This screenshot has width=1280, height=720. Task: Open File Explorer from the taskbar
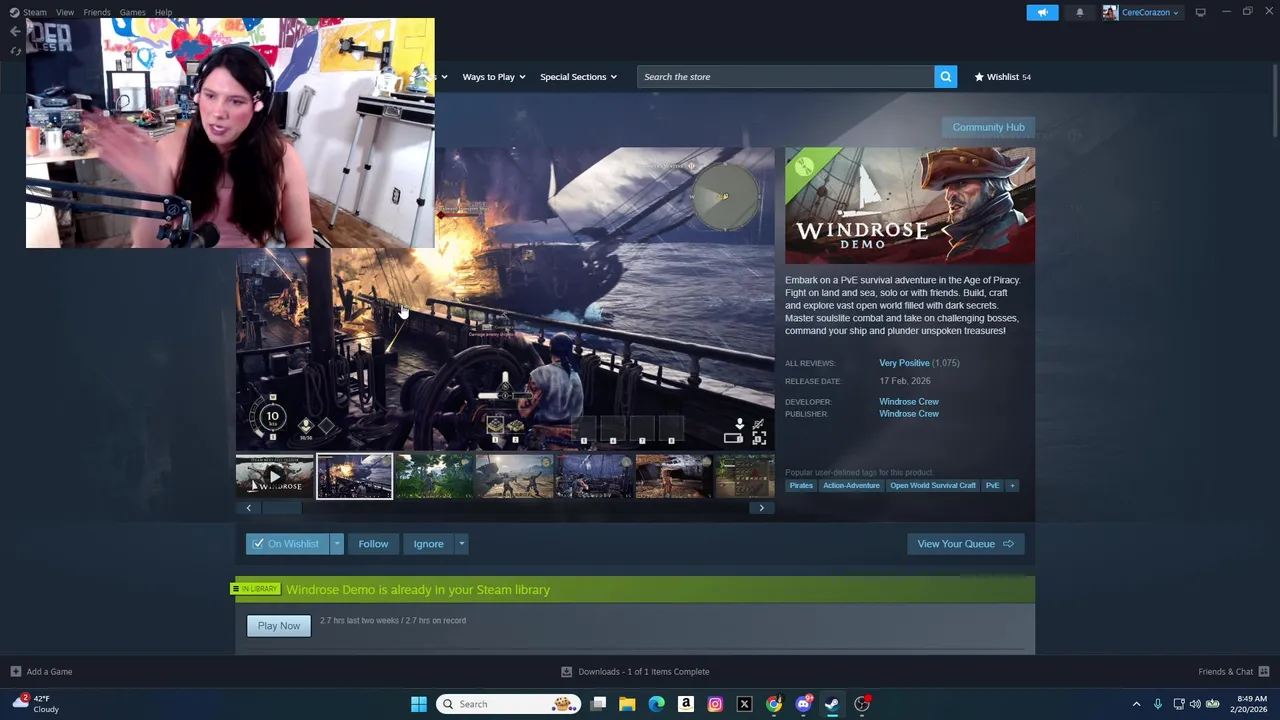pos(627,704)
